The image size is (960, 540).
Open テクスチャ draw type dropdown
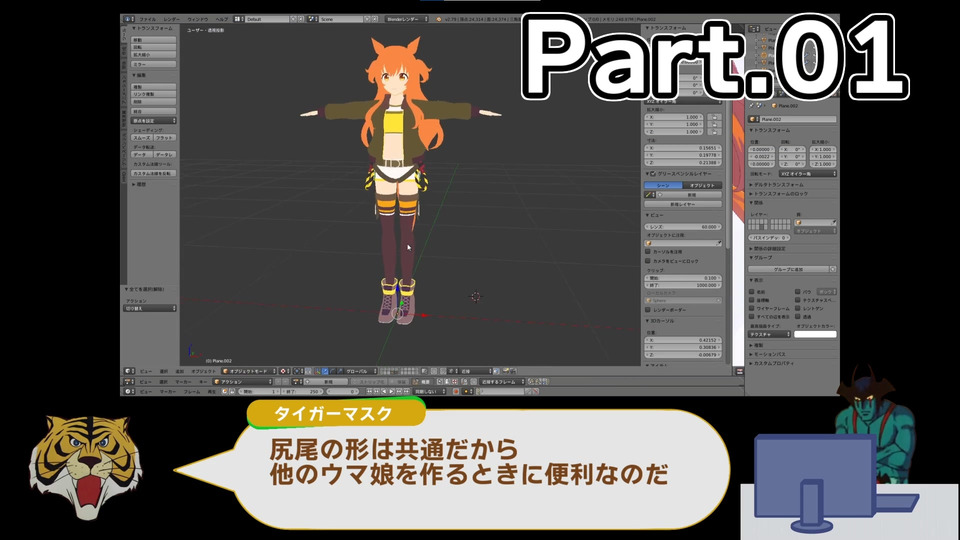point(770,334)
